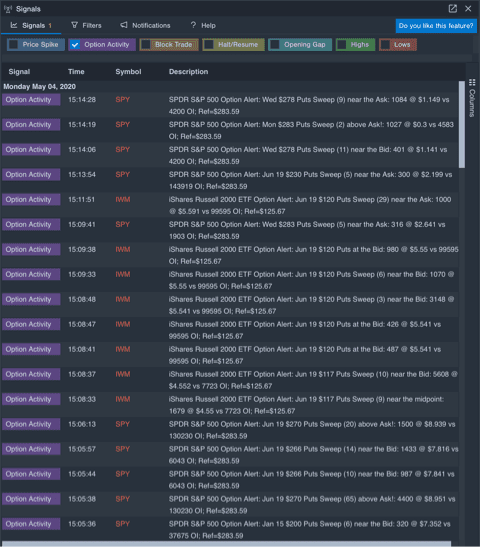480x547 pixels.
Task: Sort by the Time column header
Action: click(x=76, y=72)
